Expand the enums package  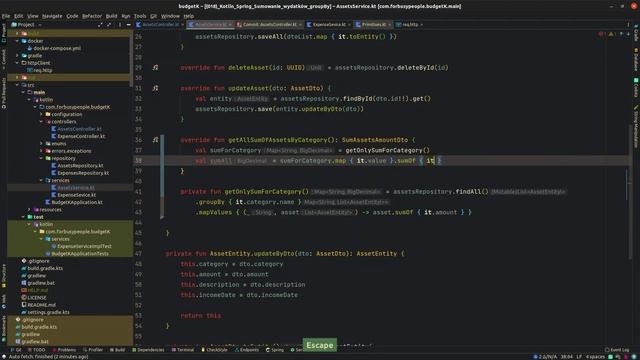coord(41,144)
